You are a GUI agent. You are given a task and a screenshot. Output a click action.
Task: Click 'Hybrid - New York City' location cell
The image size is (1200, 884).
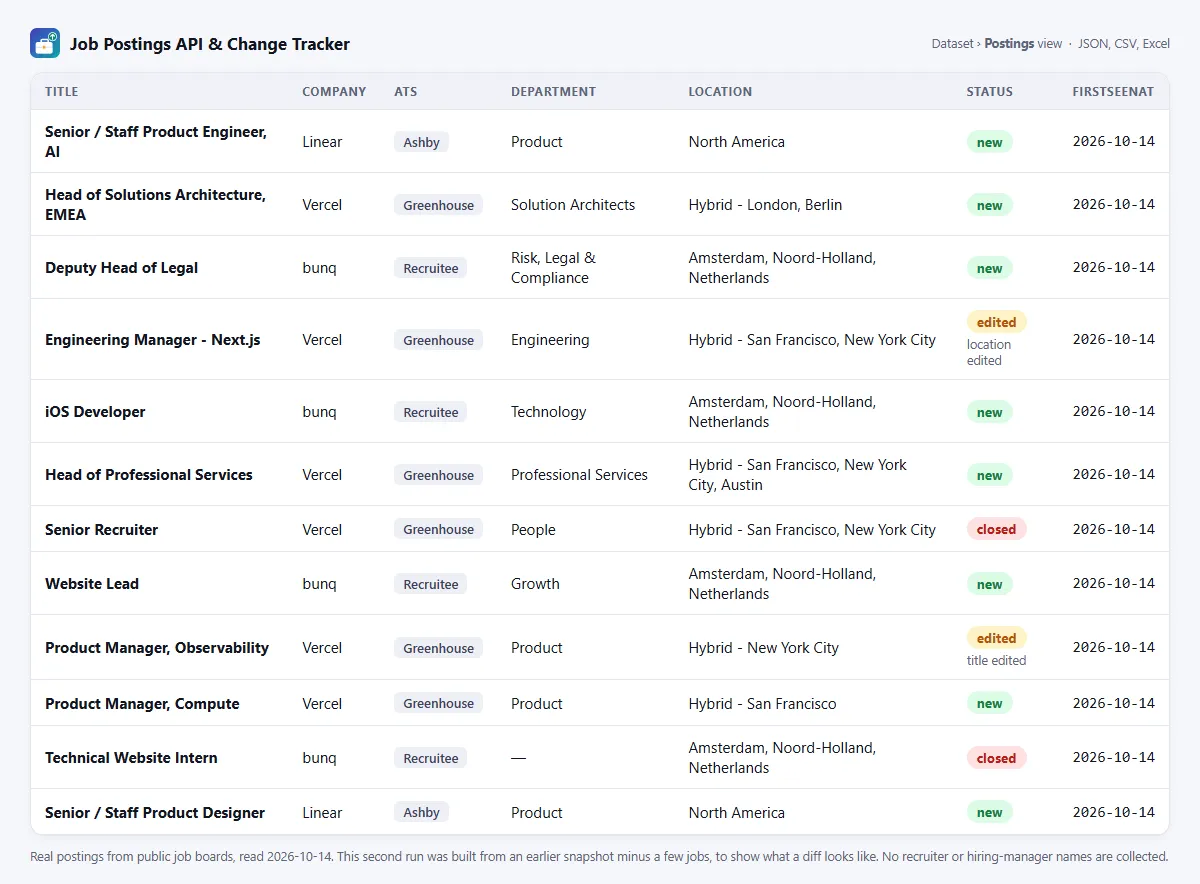pos(763,648)
